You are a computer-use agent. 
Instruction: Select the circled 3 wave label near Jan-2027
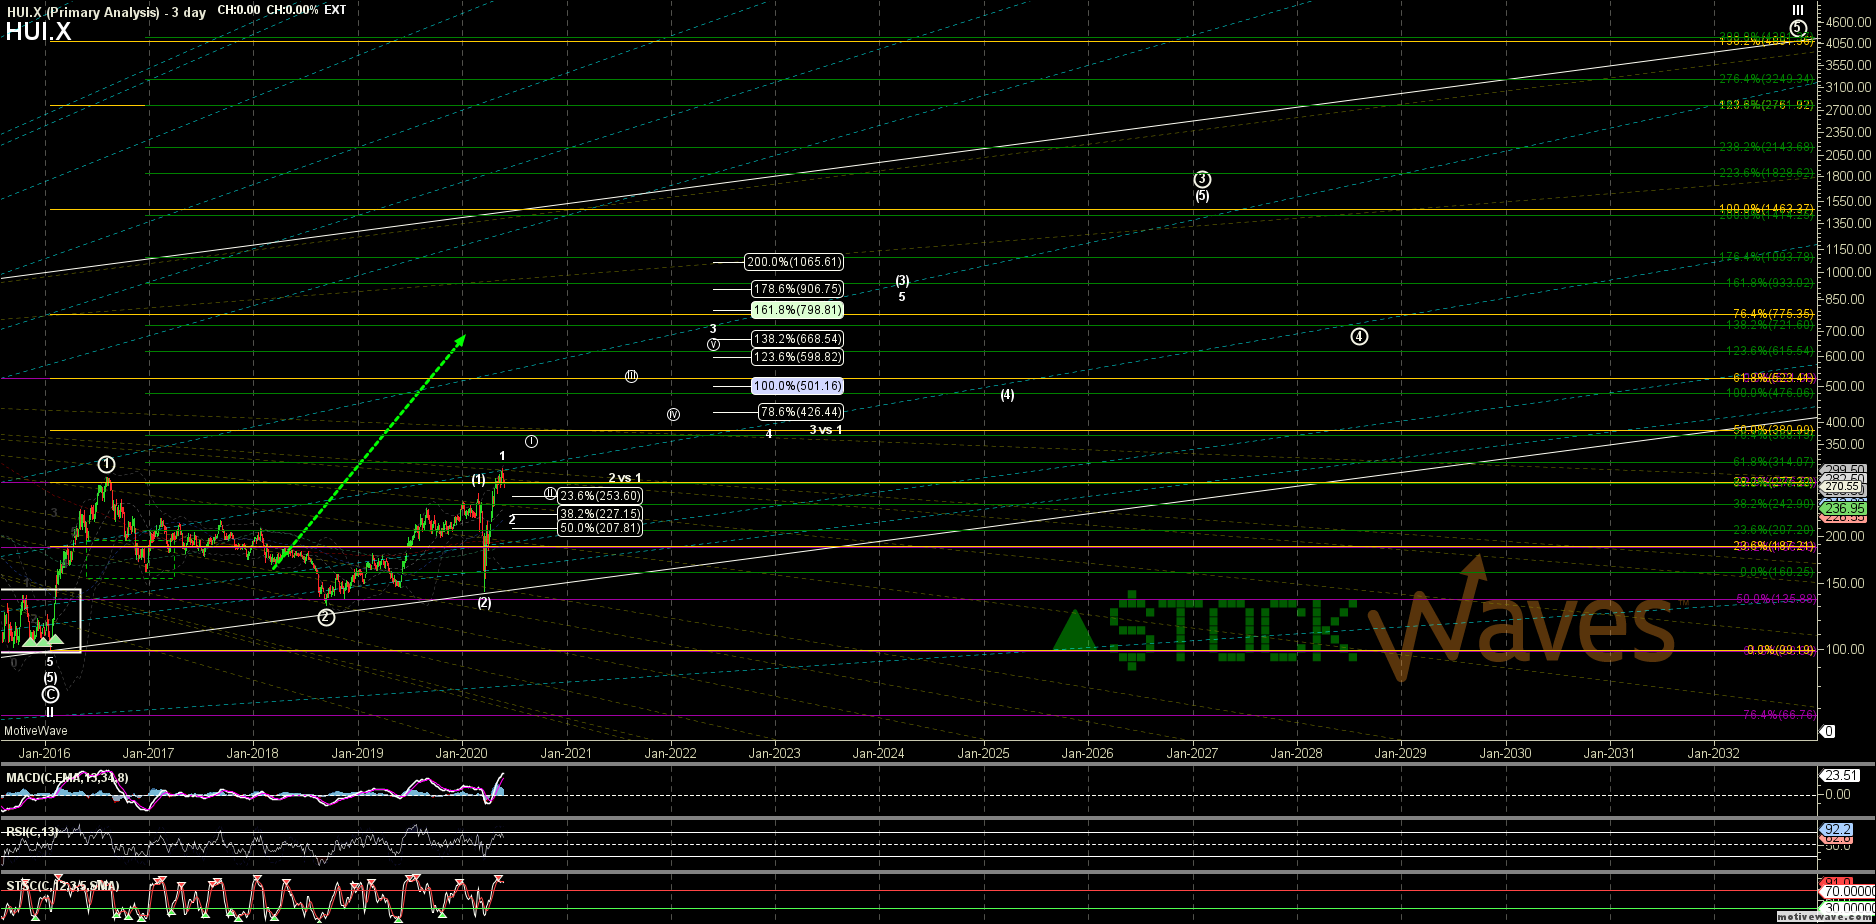[1202, 179]
